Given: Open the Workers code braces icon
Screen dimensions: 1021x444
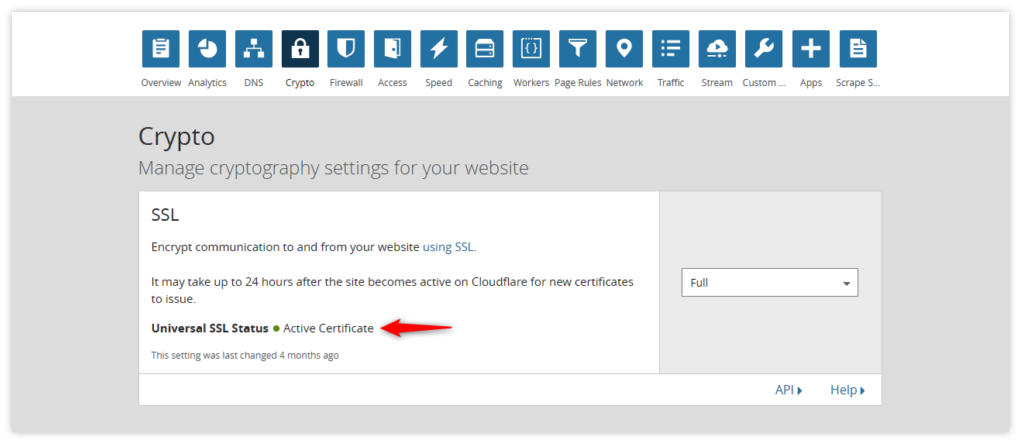Looking at the screenshot, I should pyautogui.click(x=531, y=49).
